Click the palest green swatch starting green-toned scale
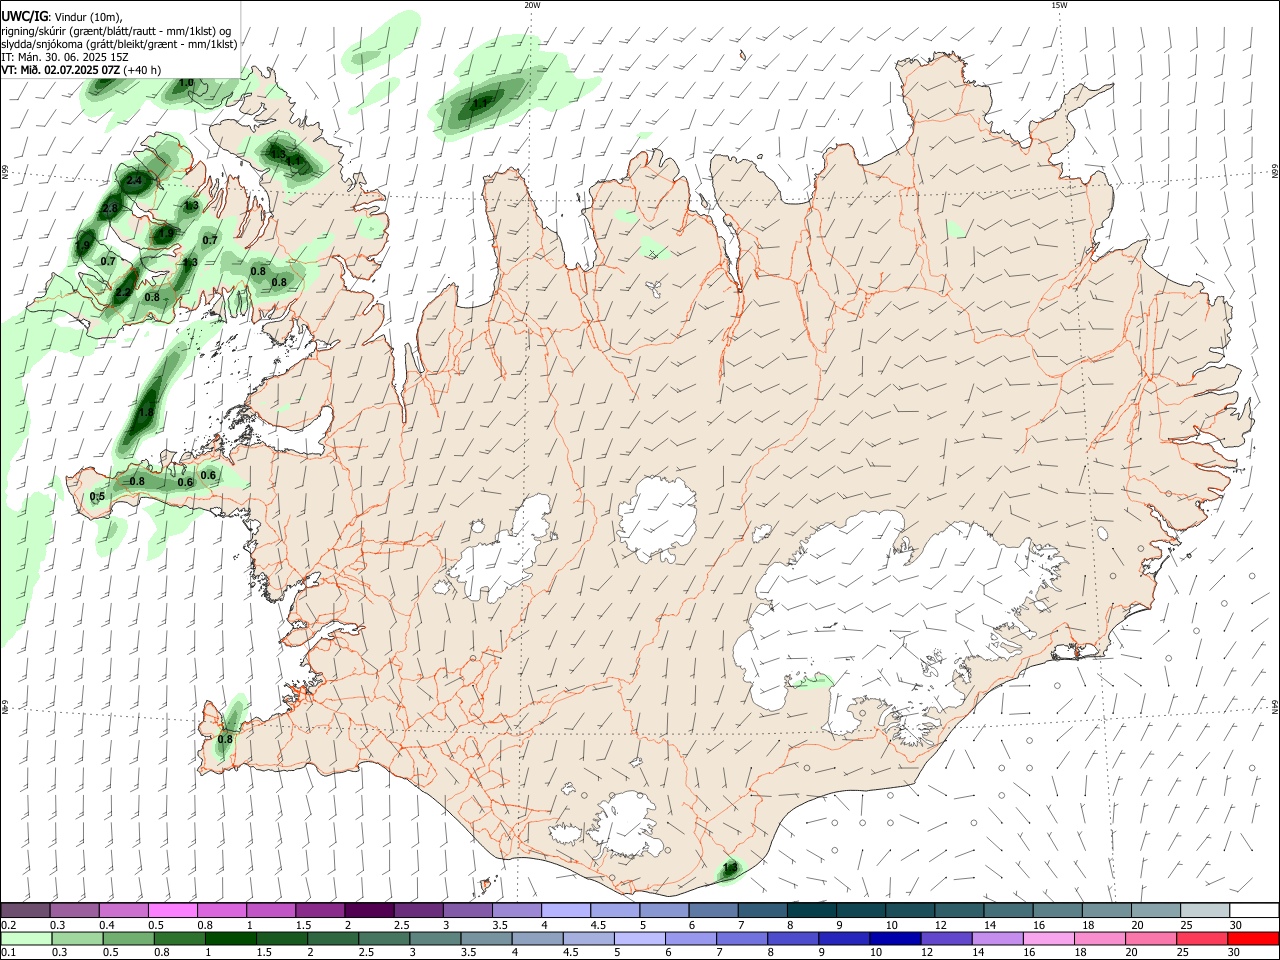This screenshot has width=1280, height=960. click(x=26, y=938)
